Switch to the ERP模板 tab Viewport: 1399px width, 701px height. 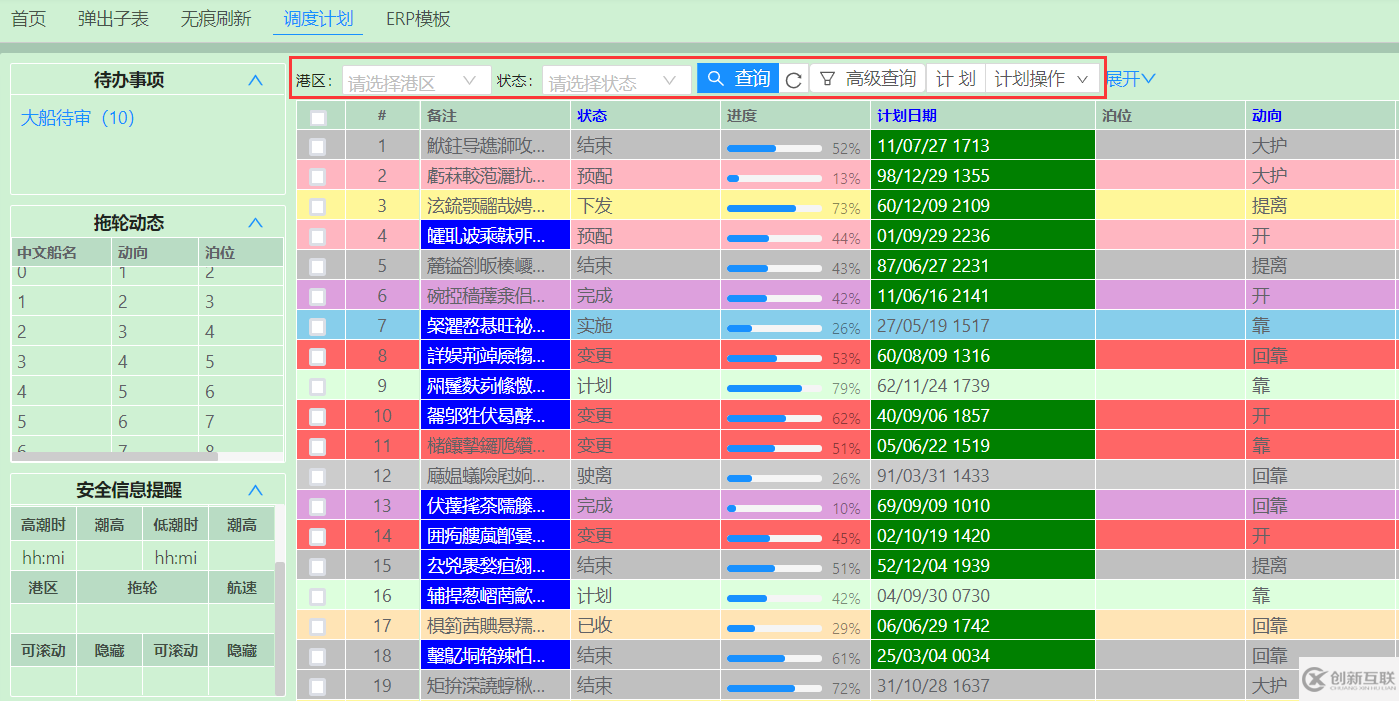pos(417,18)
